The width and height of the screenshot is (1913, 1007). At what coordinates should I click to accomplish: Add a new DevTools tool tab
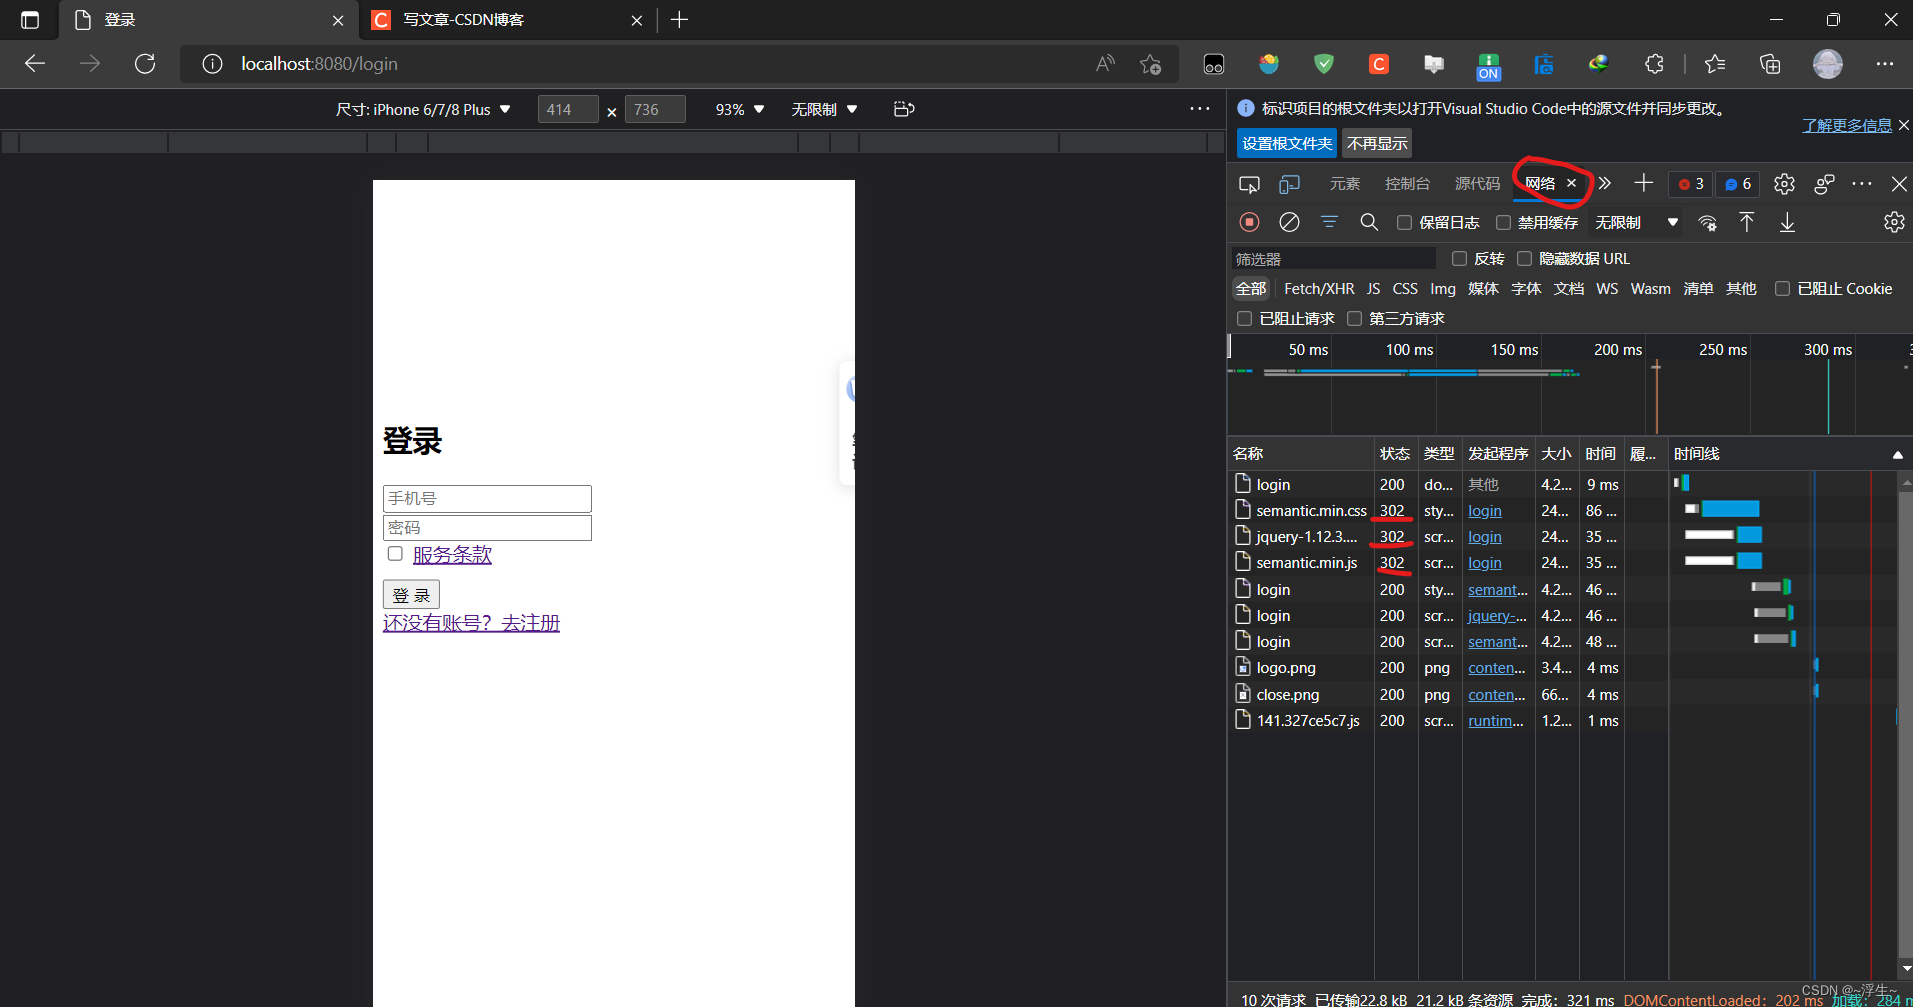click(x=1644, y=183)
